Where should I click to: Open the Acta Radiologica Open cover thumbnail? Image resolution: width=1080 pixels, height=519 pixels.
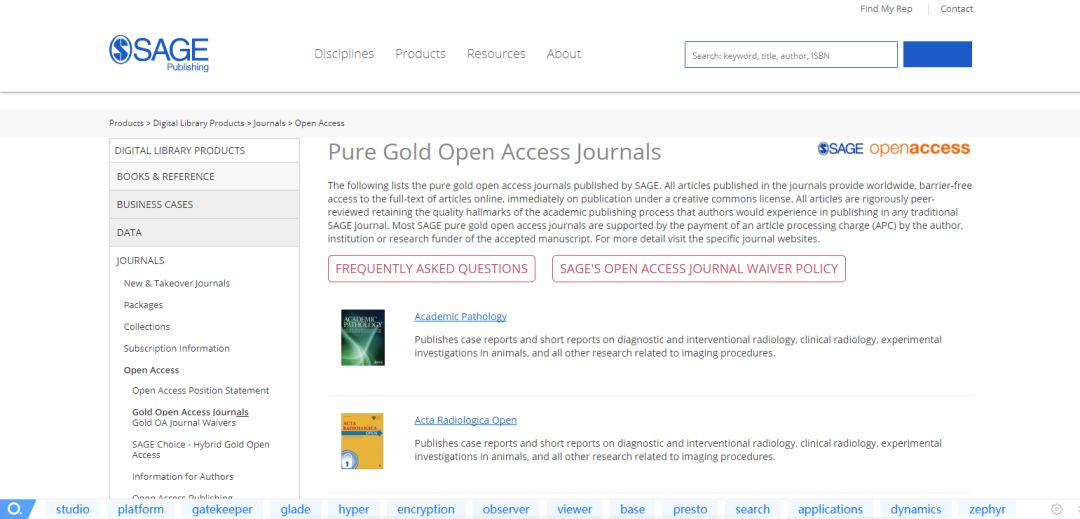tap(362, 441)
